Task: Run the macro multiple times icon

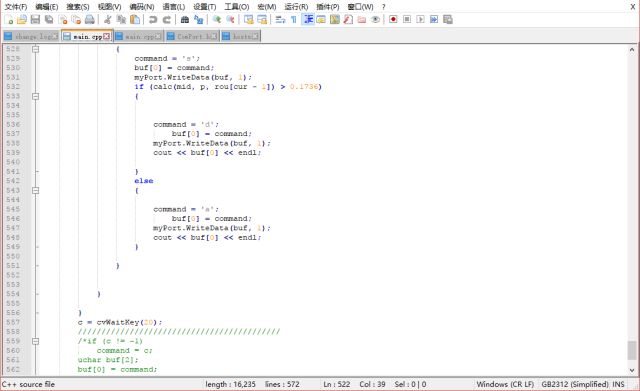Action: (x=434, y=20)
